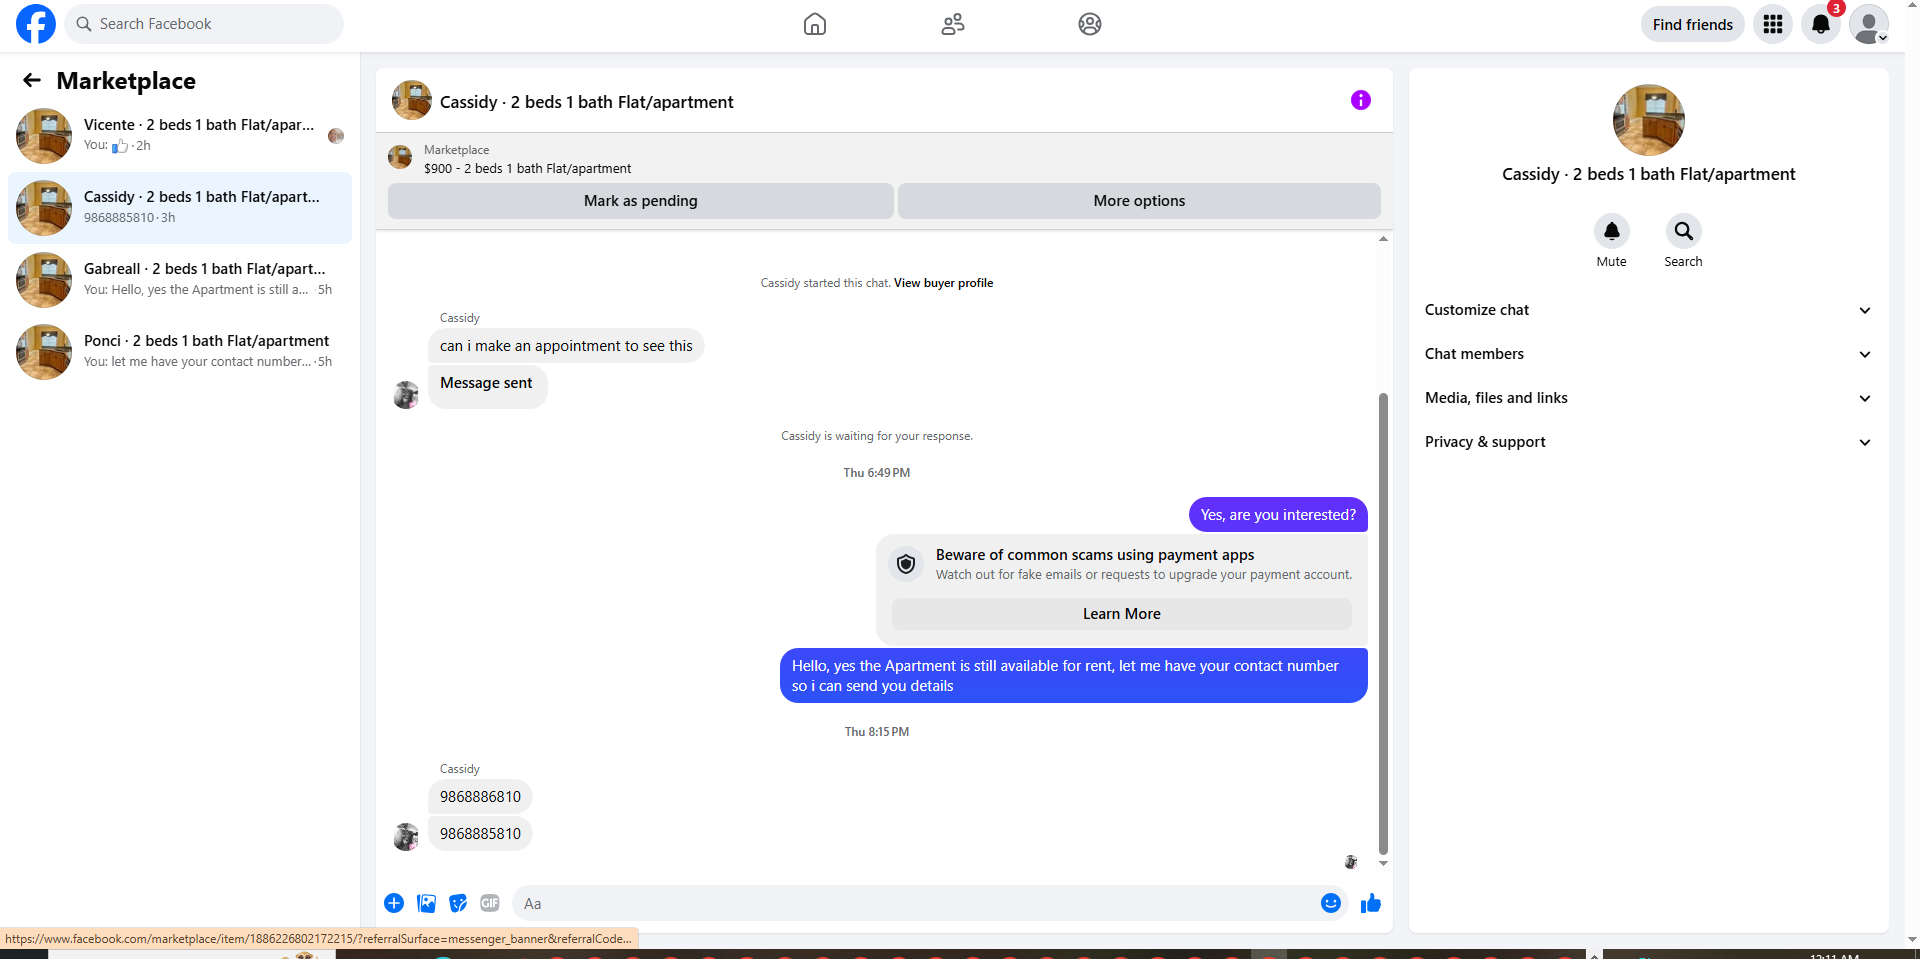The image size is (1920, 959).
Task: Select the message 9868885810 in chat
Action: [x=480, y=834]
